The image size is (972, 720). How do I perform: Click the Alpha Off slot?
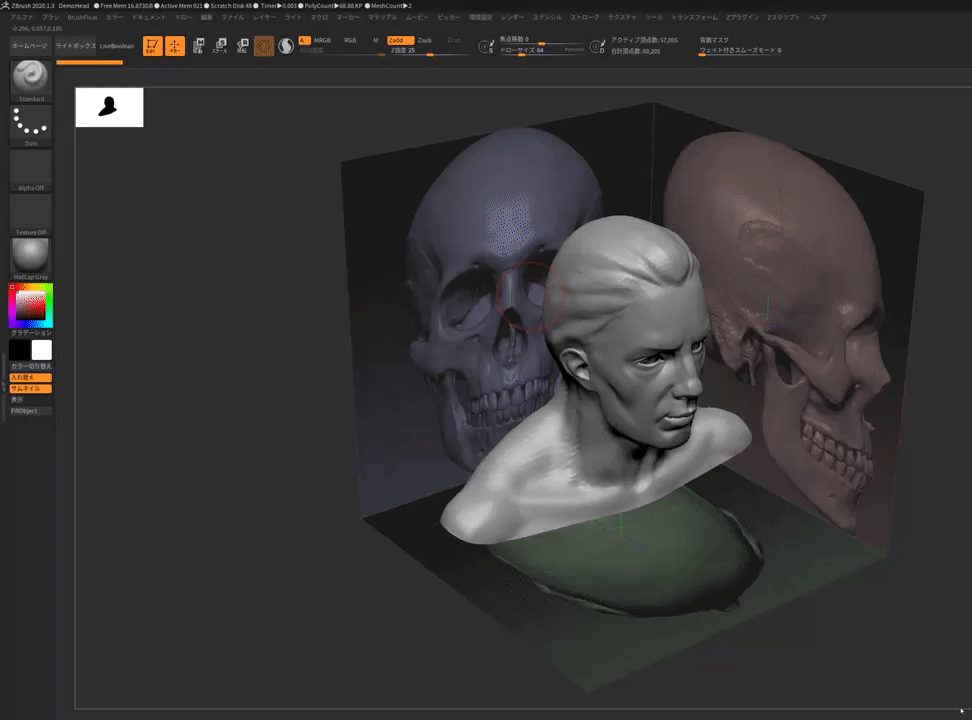(31, 168)
